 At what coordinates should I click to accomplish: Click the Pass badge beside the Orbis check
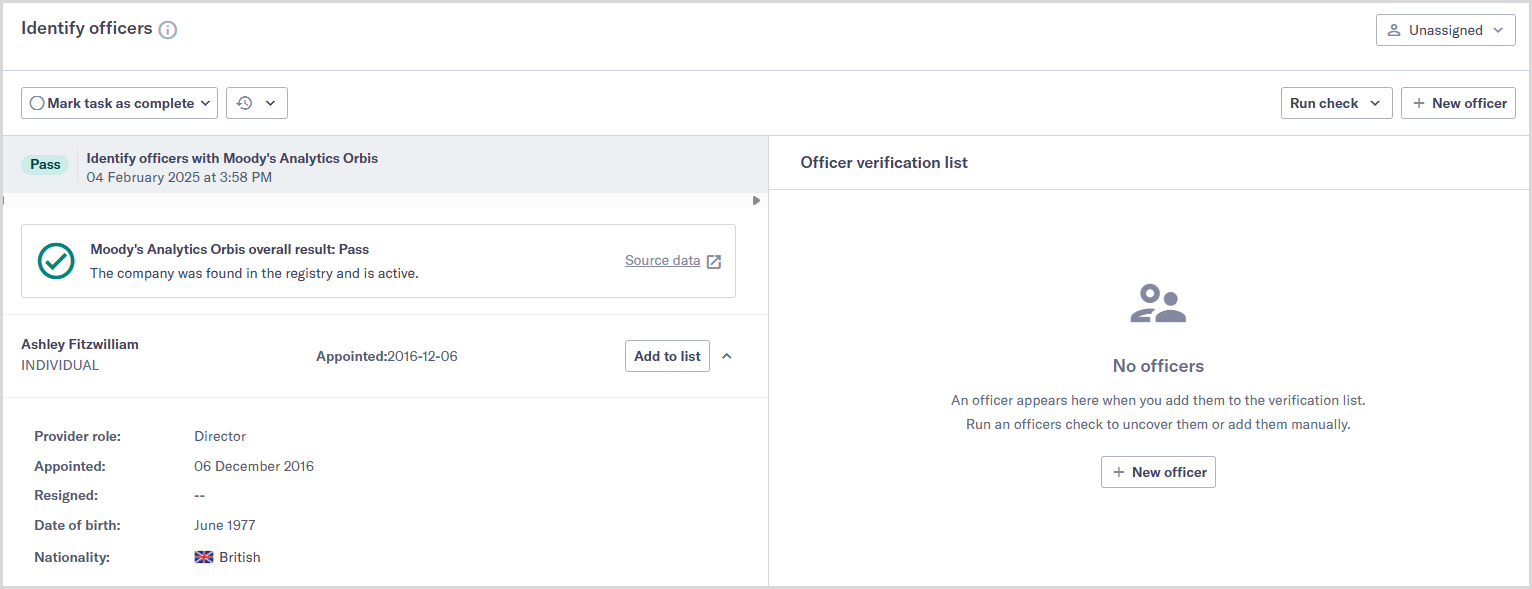click(45, 164)
